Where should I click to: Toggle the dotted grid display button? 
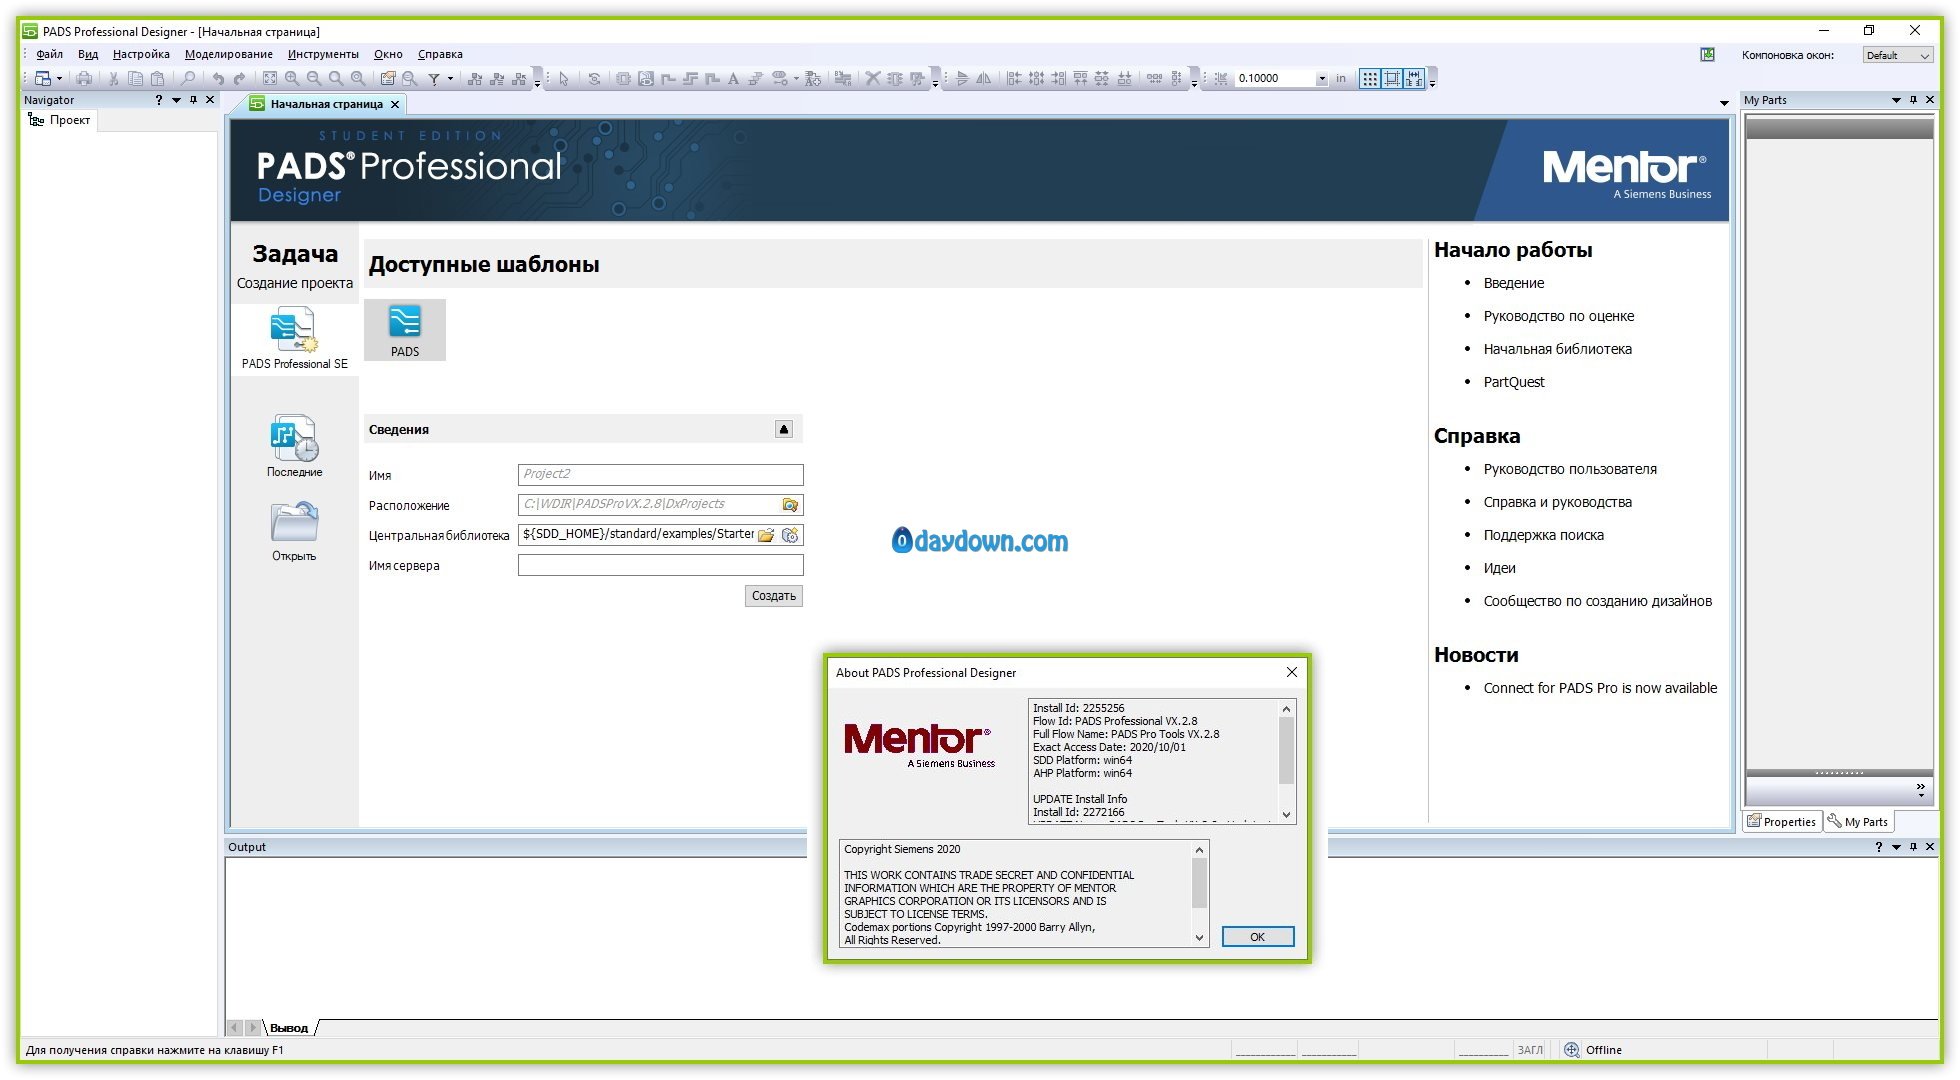tap(1370, 78)
